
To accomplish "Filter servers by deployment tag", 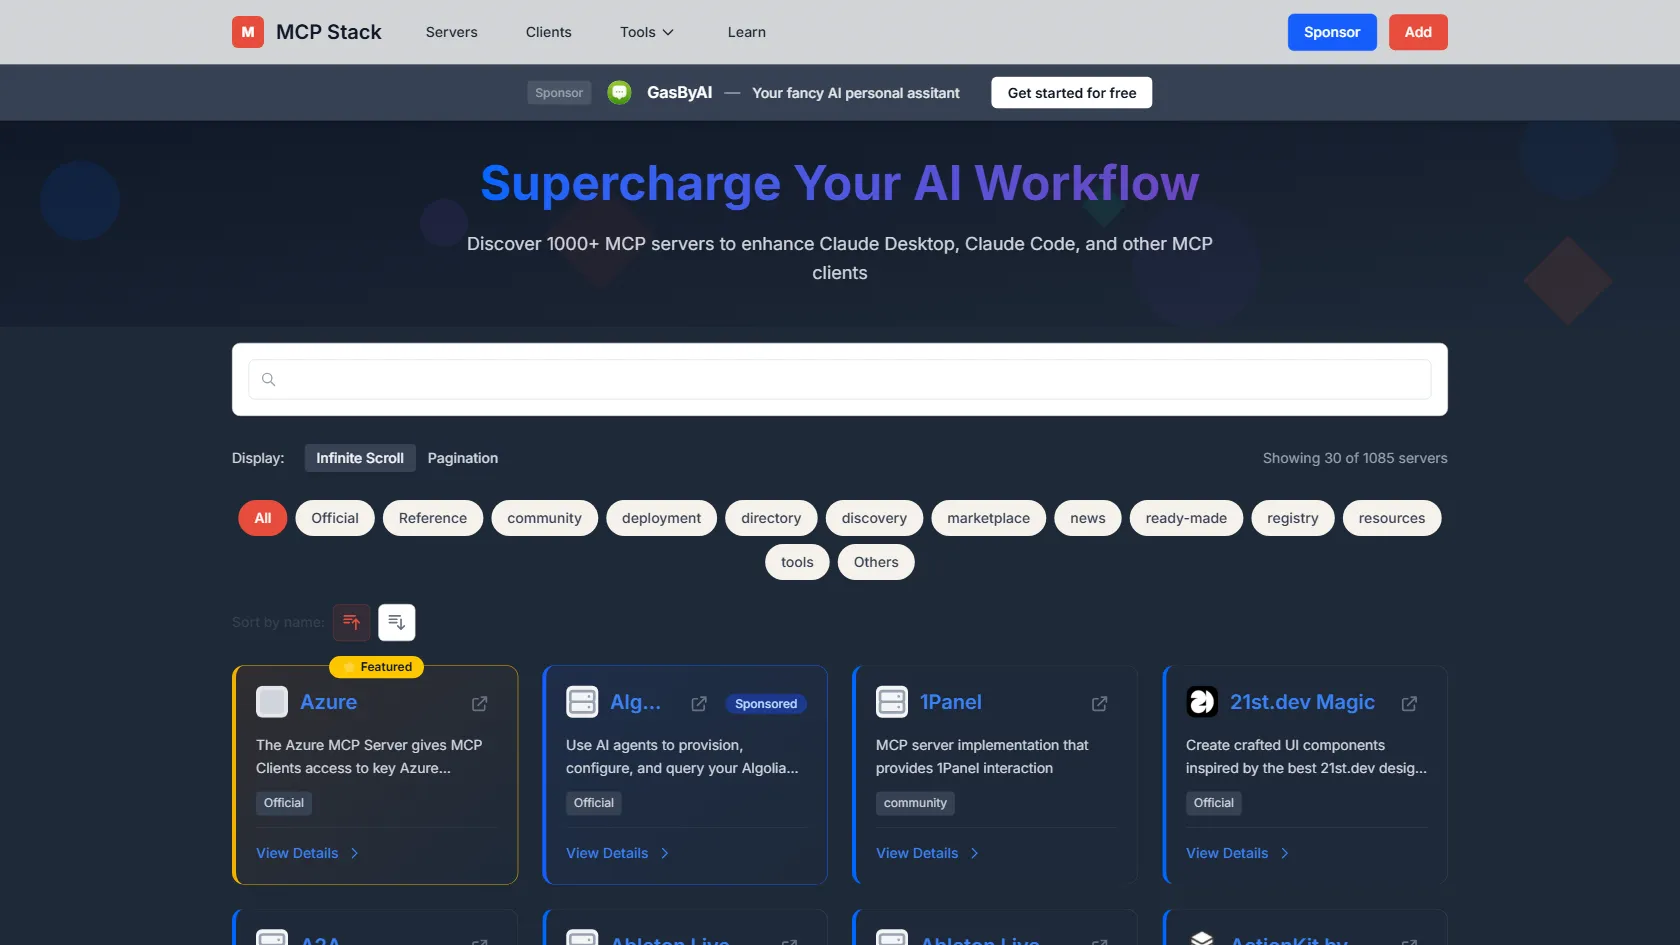I will (x=662, y=518).
